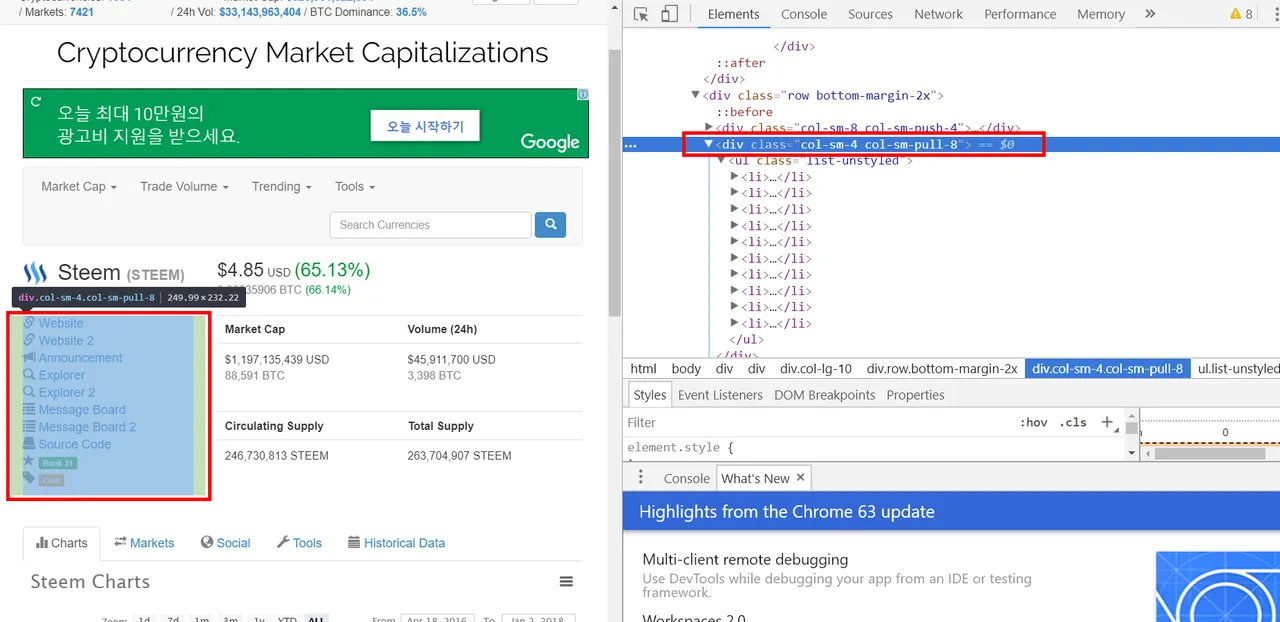Image resolution: width=1280 pixels, height=622 pixels.
Task: Collapse the ul list-unstyled node
Action: click(x=722, y=160)
